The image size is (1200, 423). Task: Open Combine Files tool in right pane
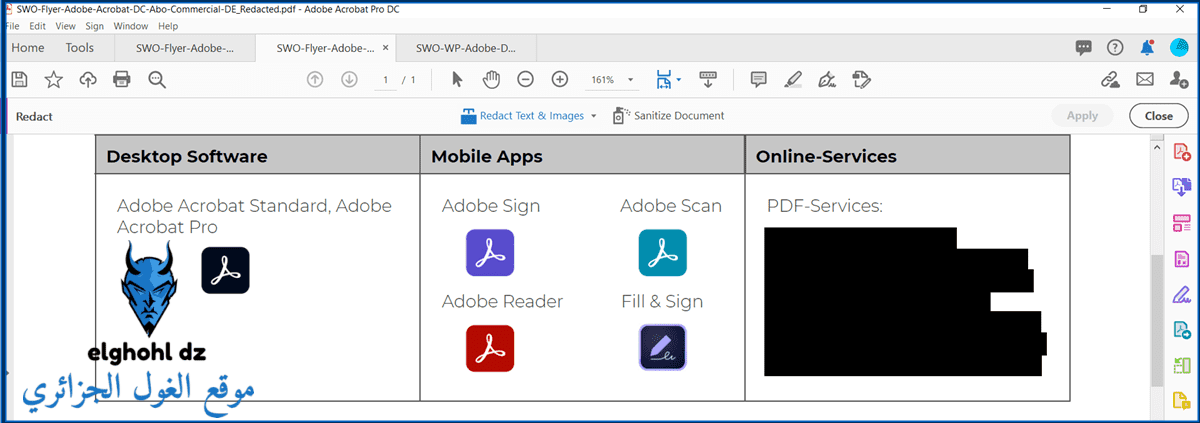[1181, 187]
